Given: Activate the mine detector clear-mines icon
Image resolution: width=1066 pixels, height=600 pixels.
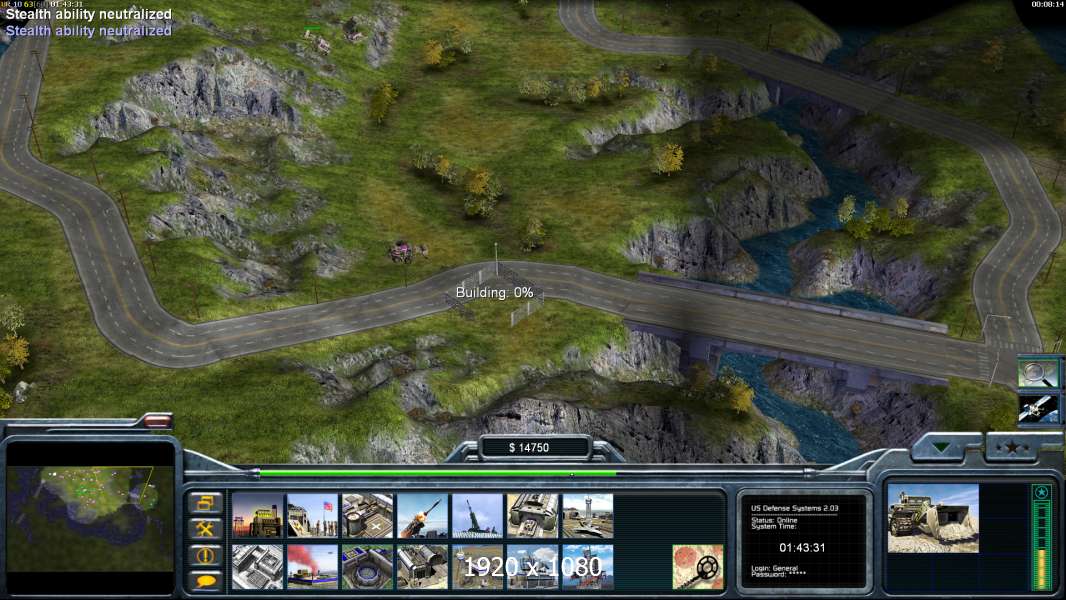Looking at the screenshot, I should [x=698, y=567].
